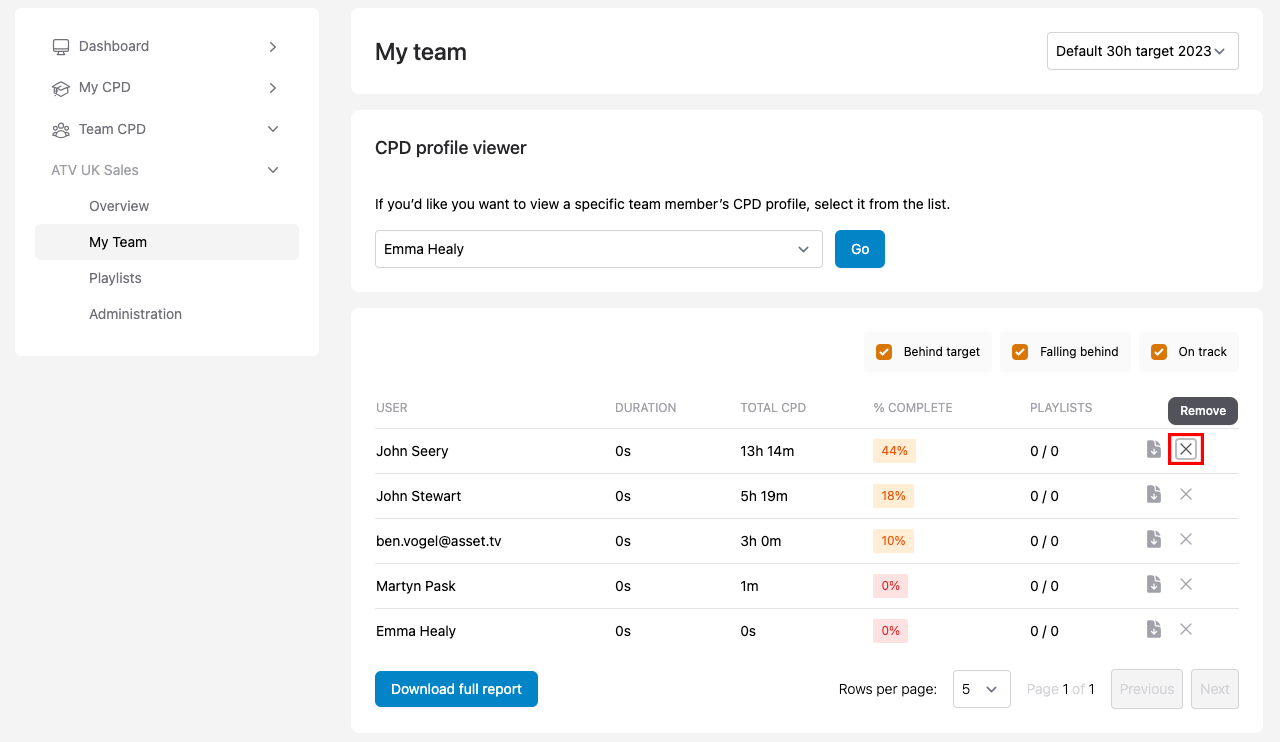The width and height of the screenshot is (1280, 742).
Task: Remove John Stewart using the X icon
Action: pos(1186,494)
